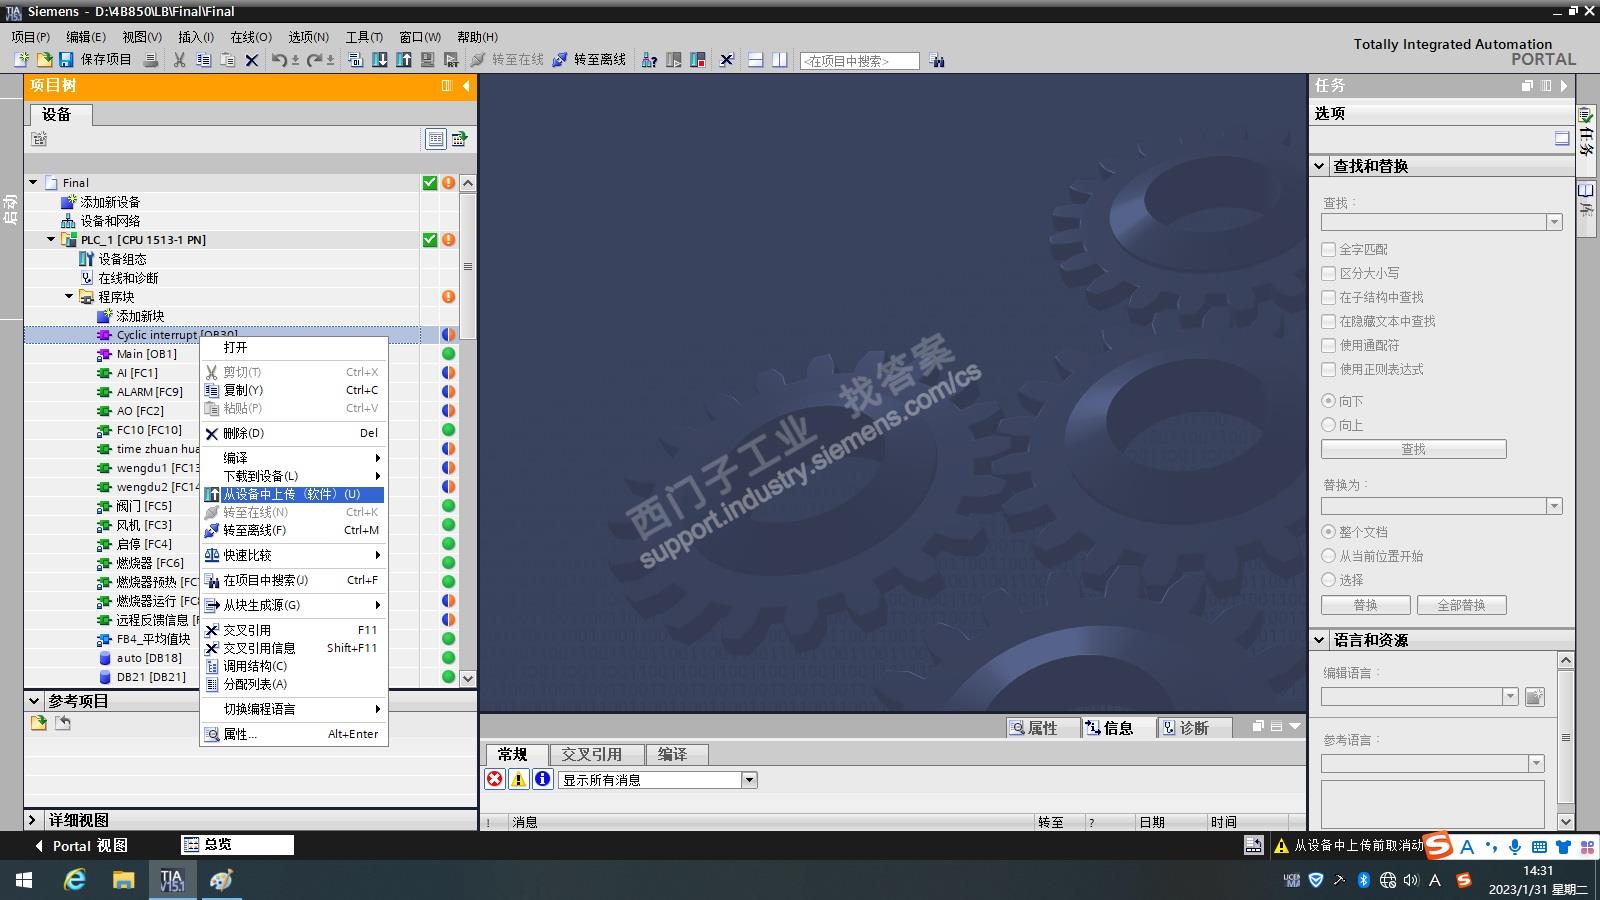Click the 查找 button

click(x=1413, y=449)
